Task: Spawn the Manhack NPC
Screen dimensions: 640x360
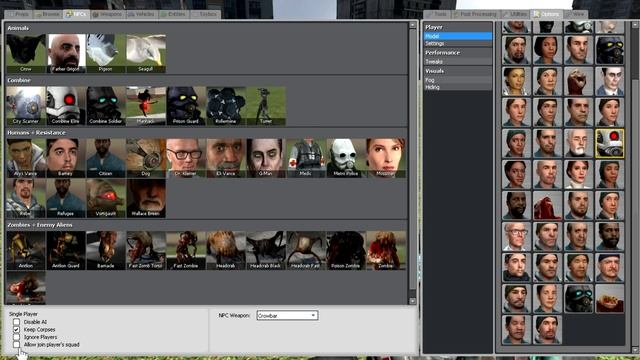Action: [146, 106]
